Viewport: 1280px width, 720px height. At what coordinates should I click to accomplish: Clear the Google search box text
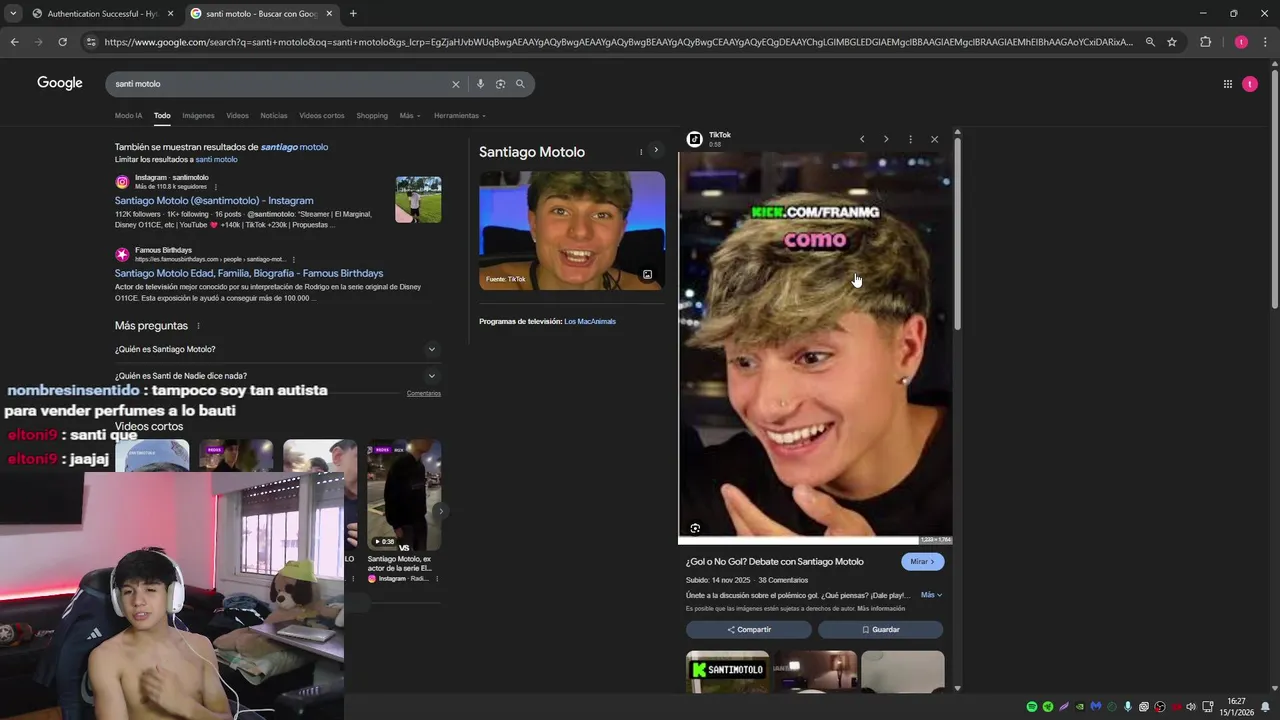(x=456, y=84)
